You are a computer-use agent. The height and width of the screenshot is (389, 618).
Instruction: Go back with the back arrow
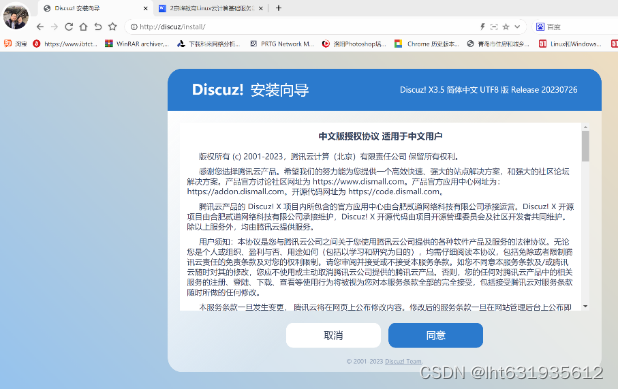(40, 27)
